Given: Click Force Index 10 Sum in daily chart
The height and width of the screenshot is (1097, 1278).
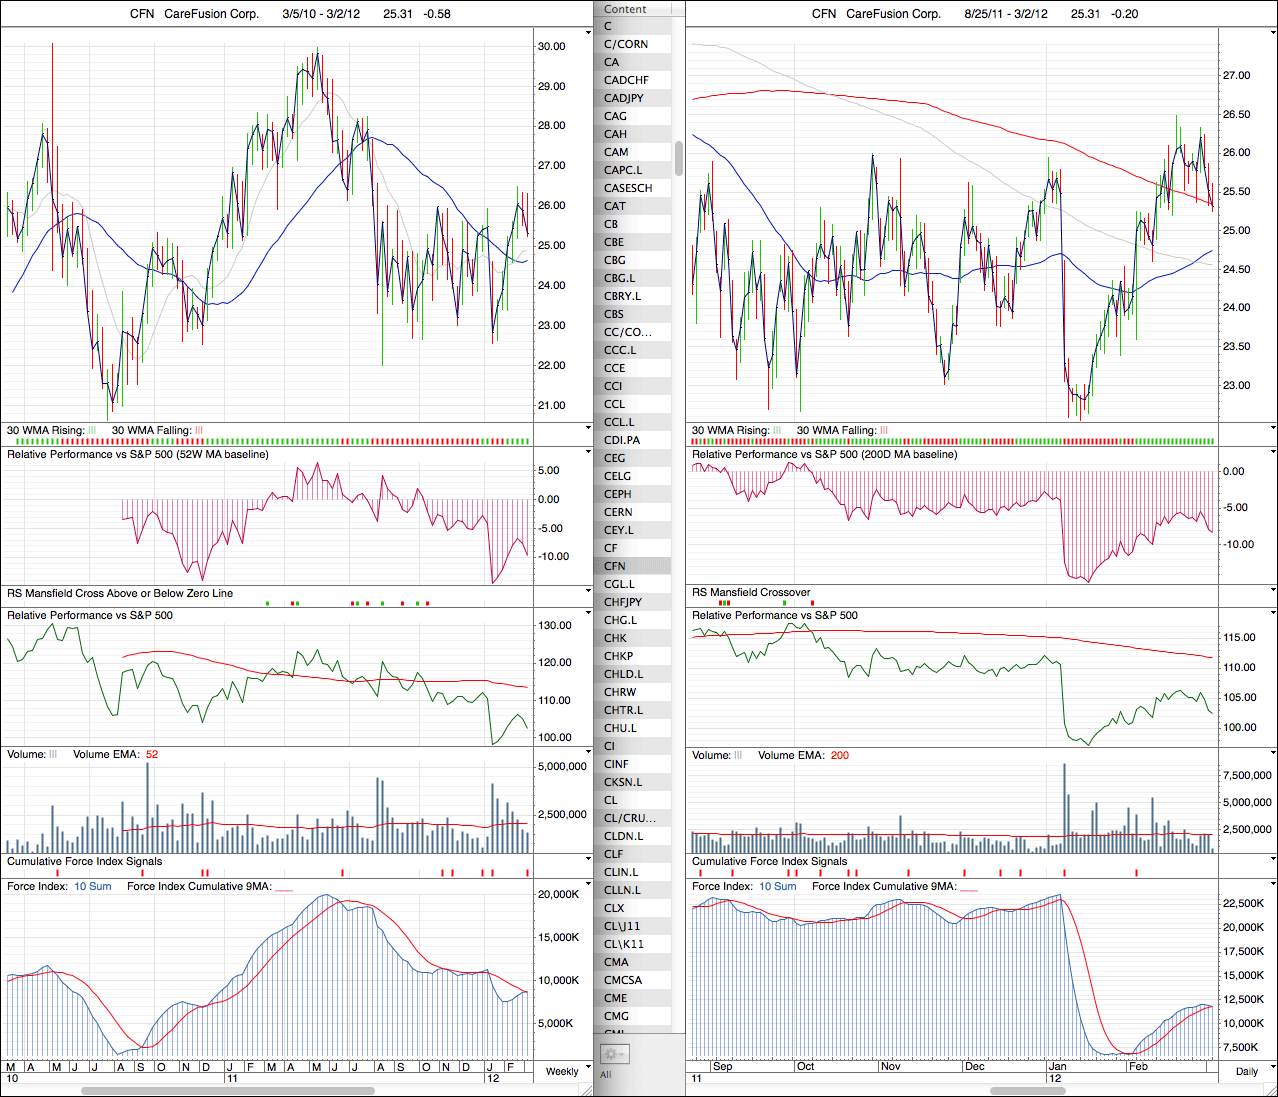Looking at the screenshot, I should [777, 886].
